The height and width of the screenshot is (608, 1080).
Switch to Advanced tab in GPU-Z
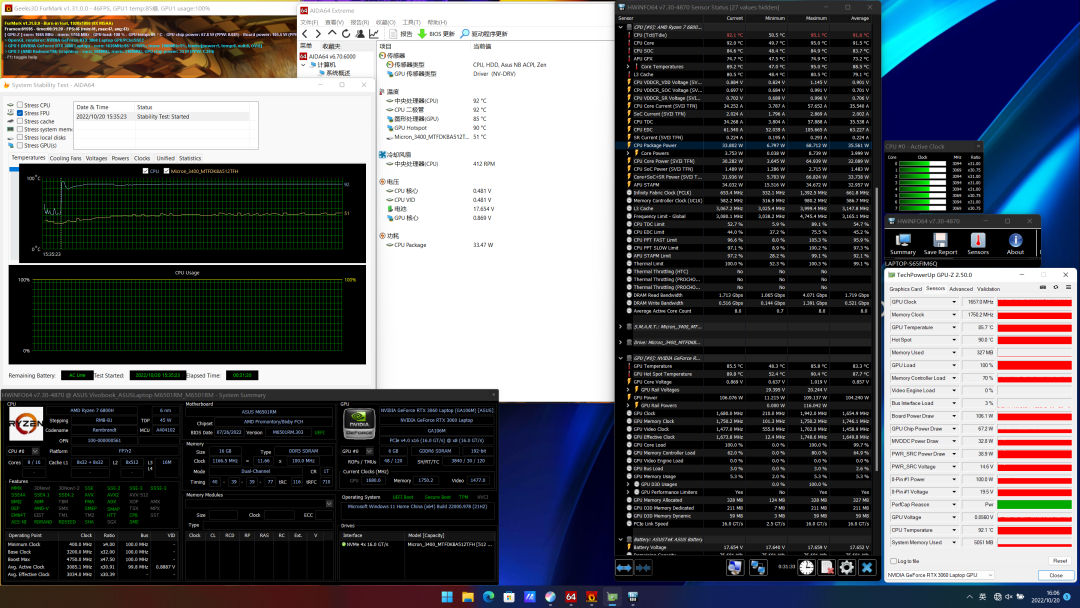click(961, 289)
